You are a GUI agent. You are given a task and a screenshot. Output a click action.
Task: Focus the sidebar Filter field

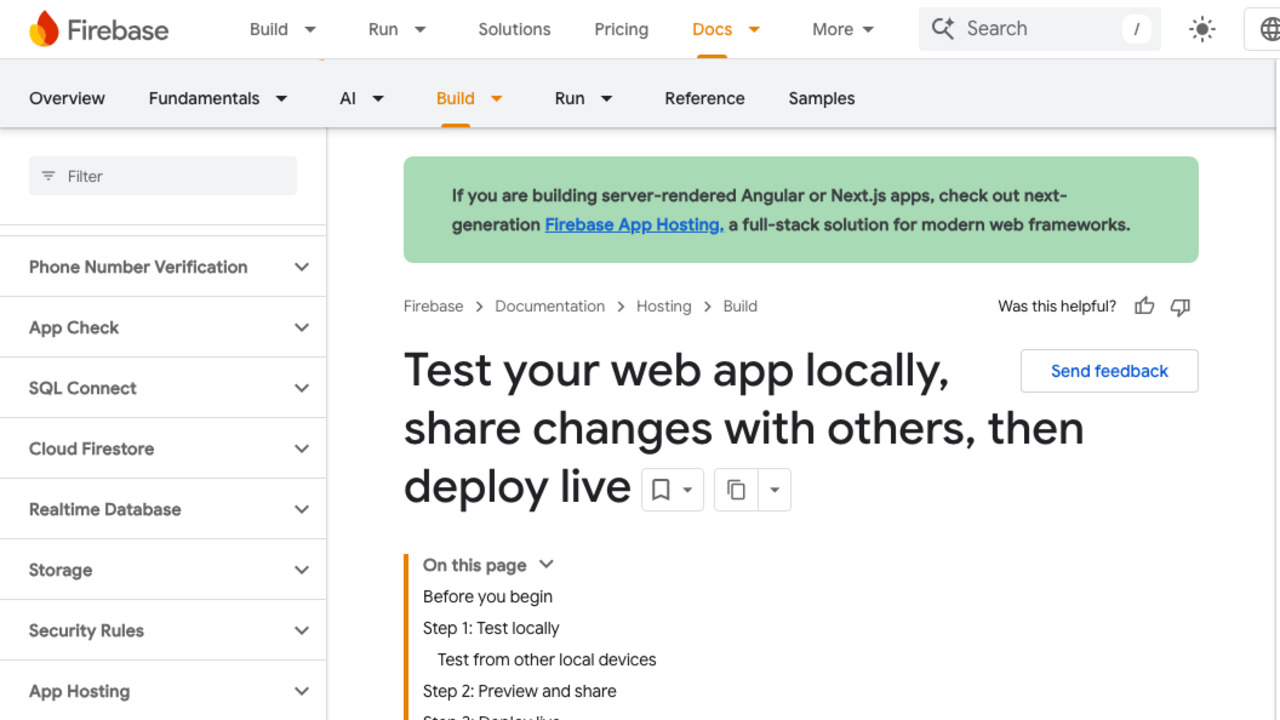coord(163,176)
